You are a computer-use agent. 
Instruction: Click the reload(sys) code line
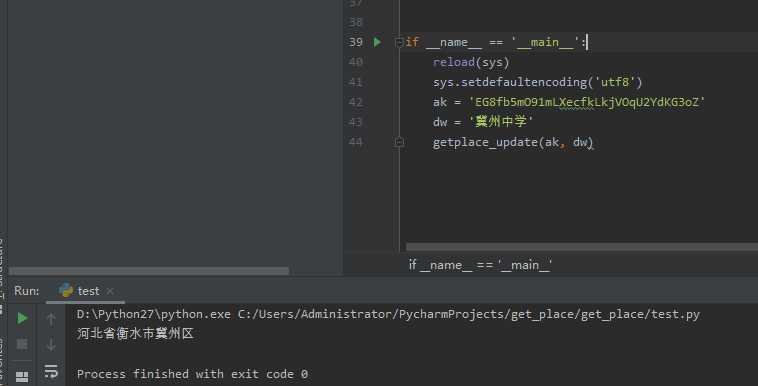[x=471, y=62]
